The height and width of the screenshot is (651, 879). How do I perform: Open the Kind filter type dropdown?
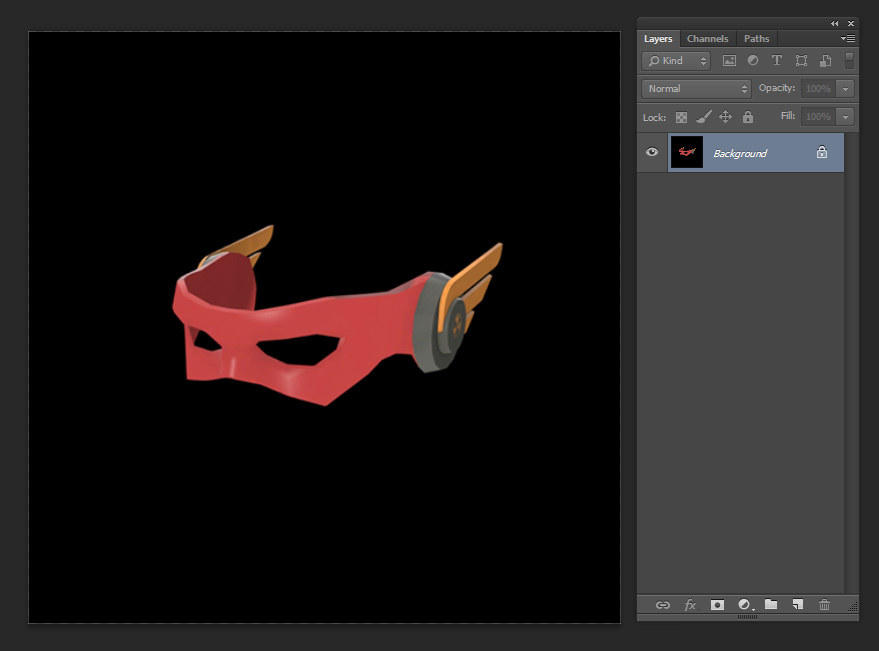(x=676, y=61)
